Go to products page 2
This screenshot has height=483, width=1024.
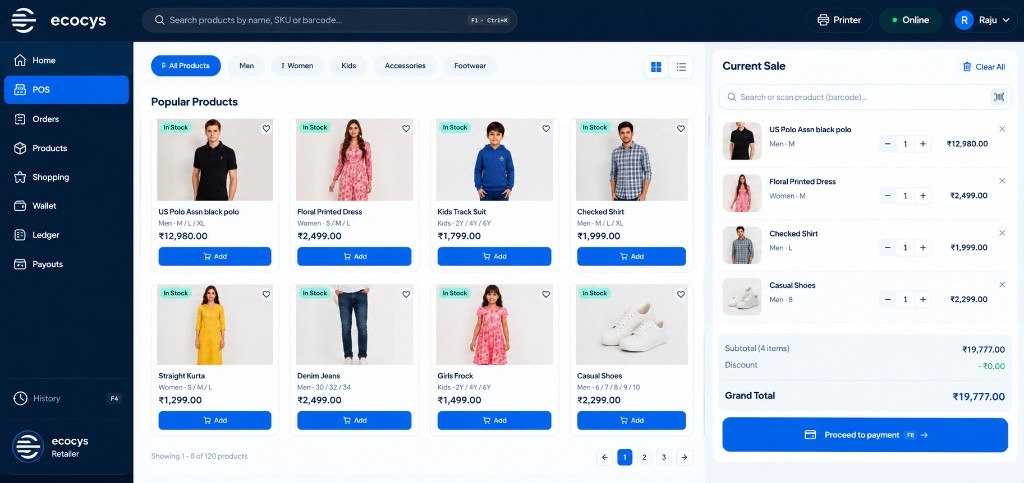(644, 458)
